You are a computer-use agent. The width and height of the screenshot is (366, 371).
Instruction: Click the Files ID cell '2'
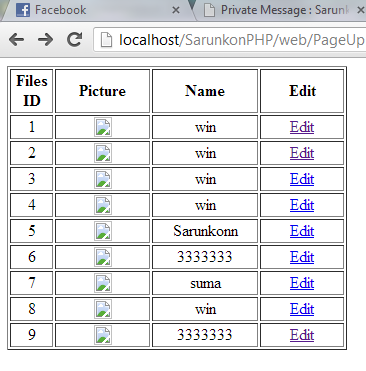pyautogui.click(x=32, y=153)
